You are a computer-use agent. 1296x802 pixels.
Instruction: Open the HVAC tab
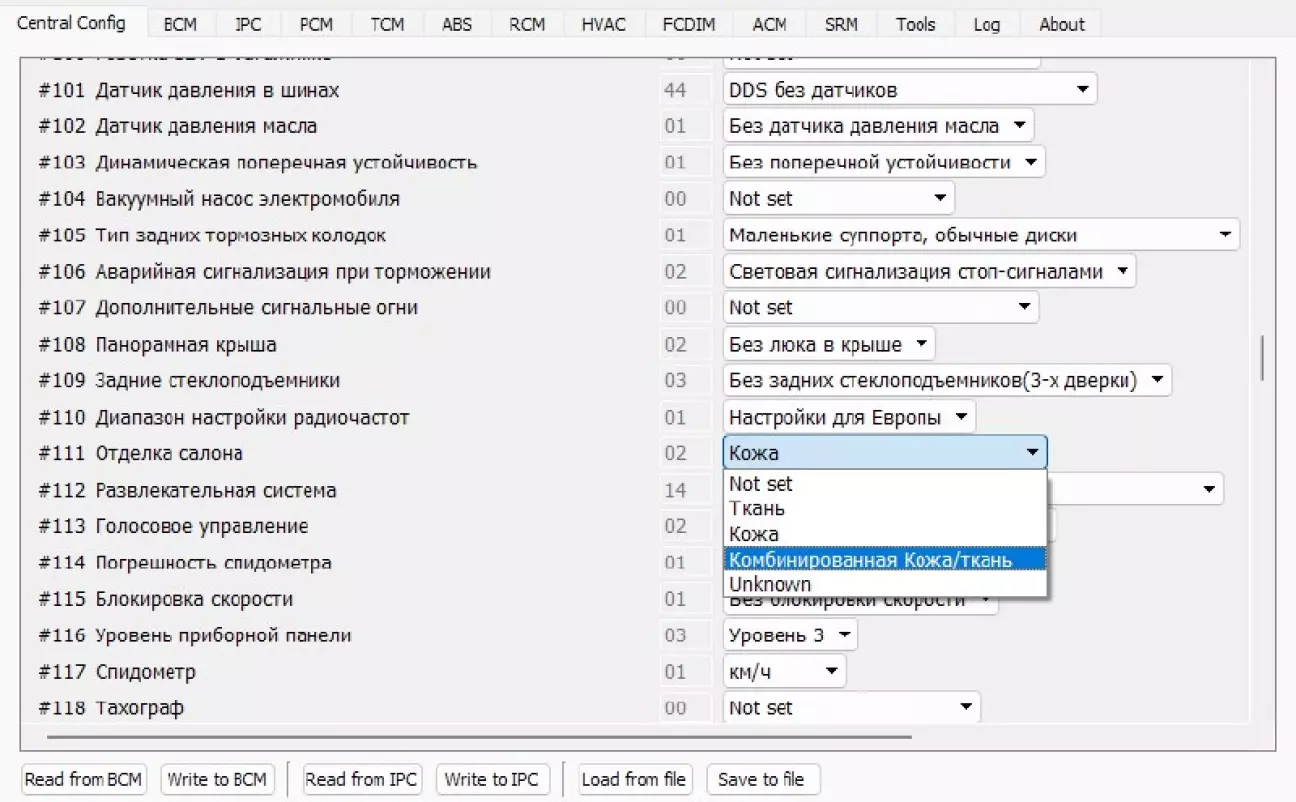click(603, 25)
